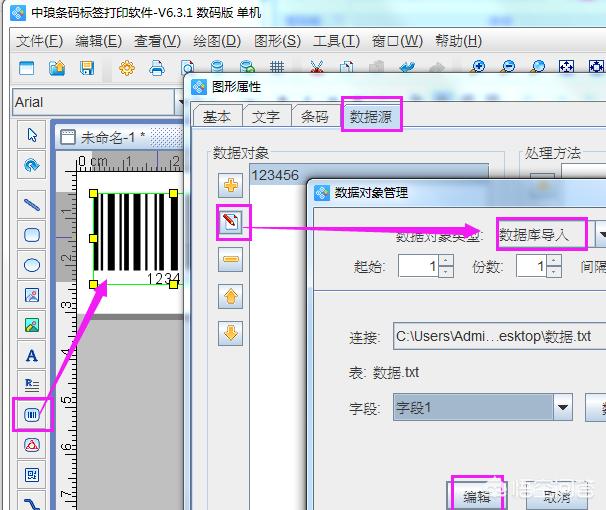Viewport: 606px width, 510px height.
Task: Select the QR code tool
Action: click(32, 475)
